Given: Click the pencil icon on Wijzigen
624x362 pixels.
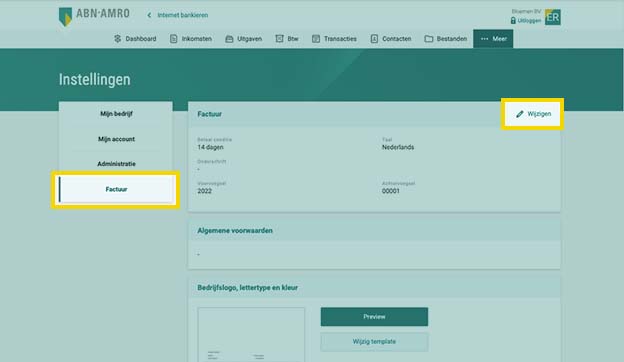Looking at the screenshot, I should (x=520, y=114).
